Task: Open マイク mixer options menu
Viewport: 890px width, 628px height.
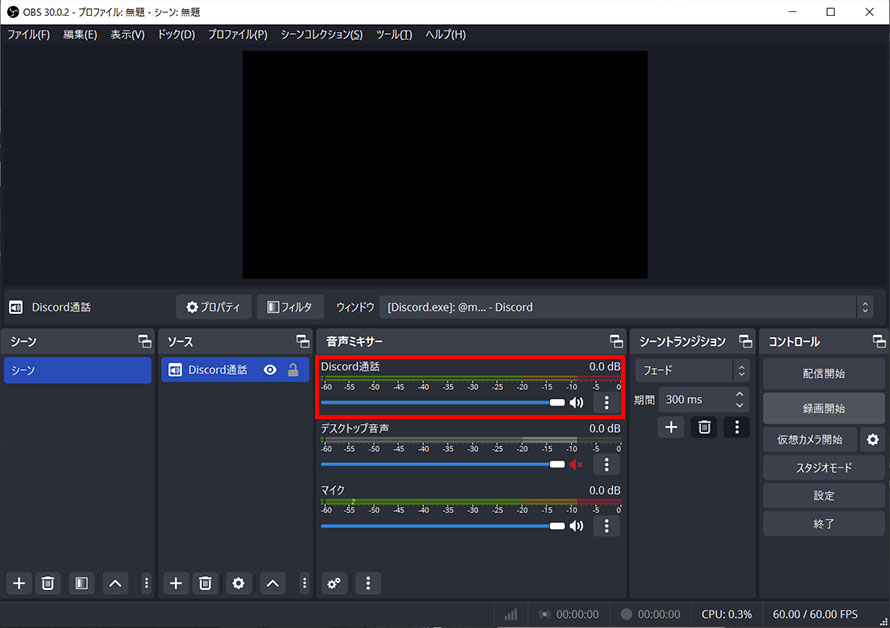Action: click(606, 526)
